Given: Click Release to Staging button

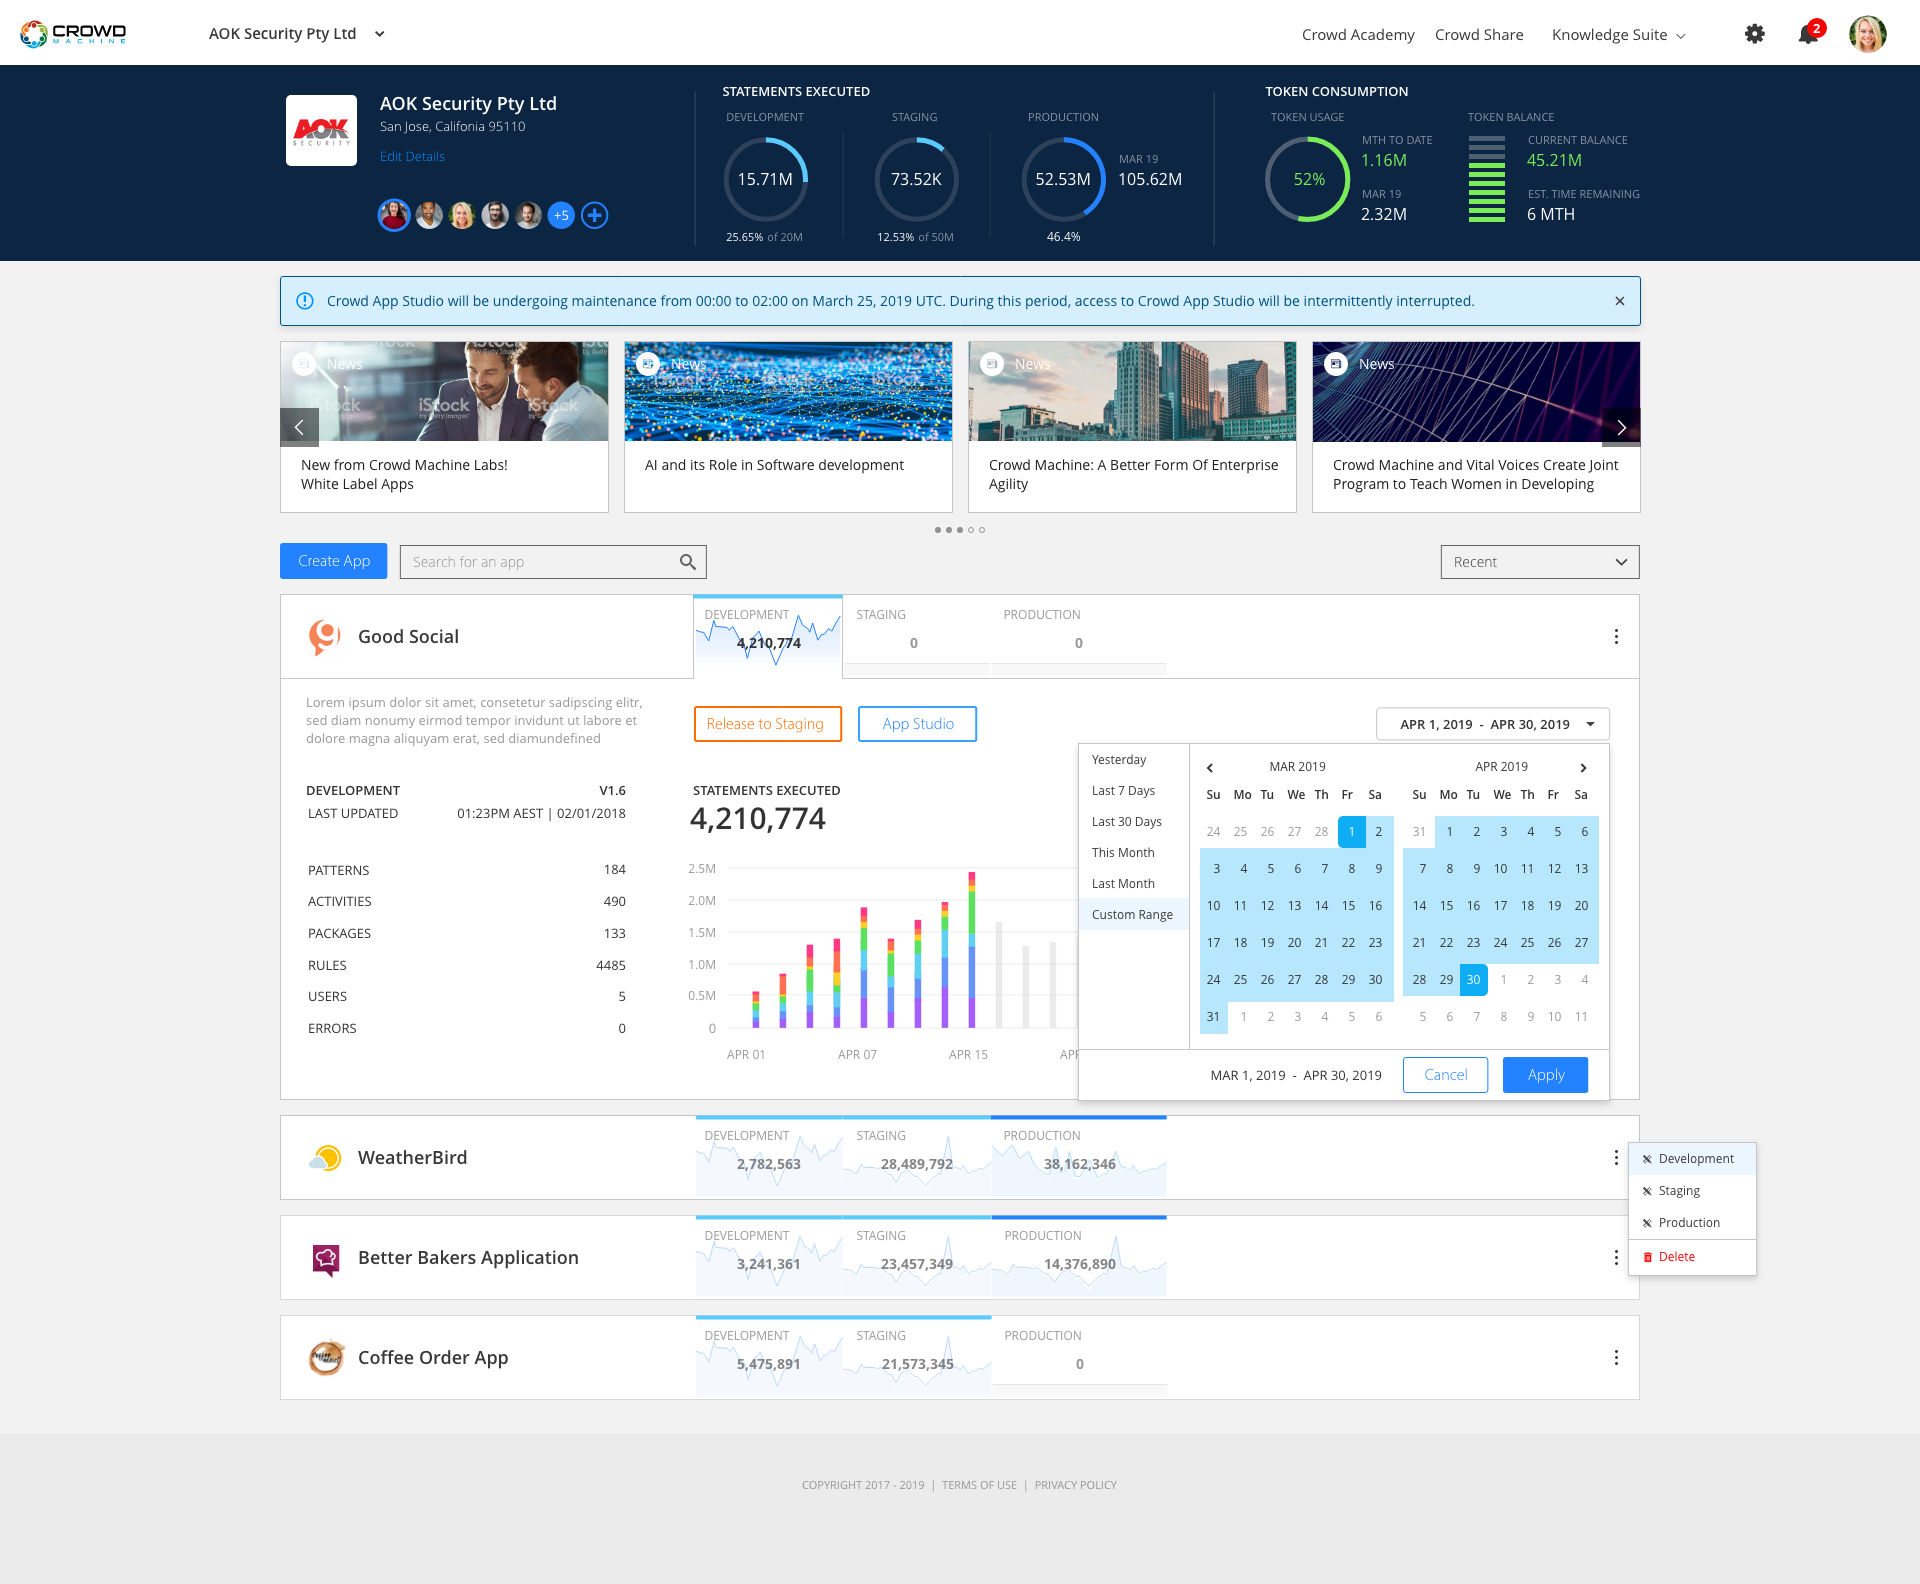Looking at the screenshot, I should (x=768, y=724).
